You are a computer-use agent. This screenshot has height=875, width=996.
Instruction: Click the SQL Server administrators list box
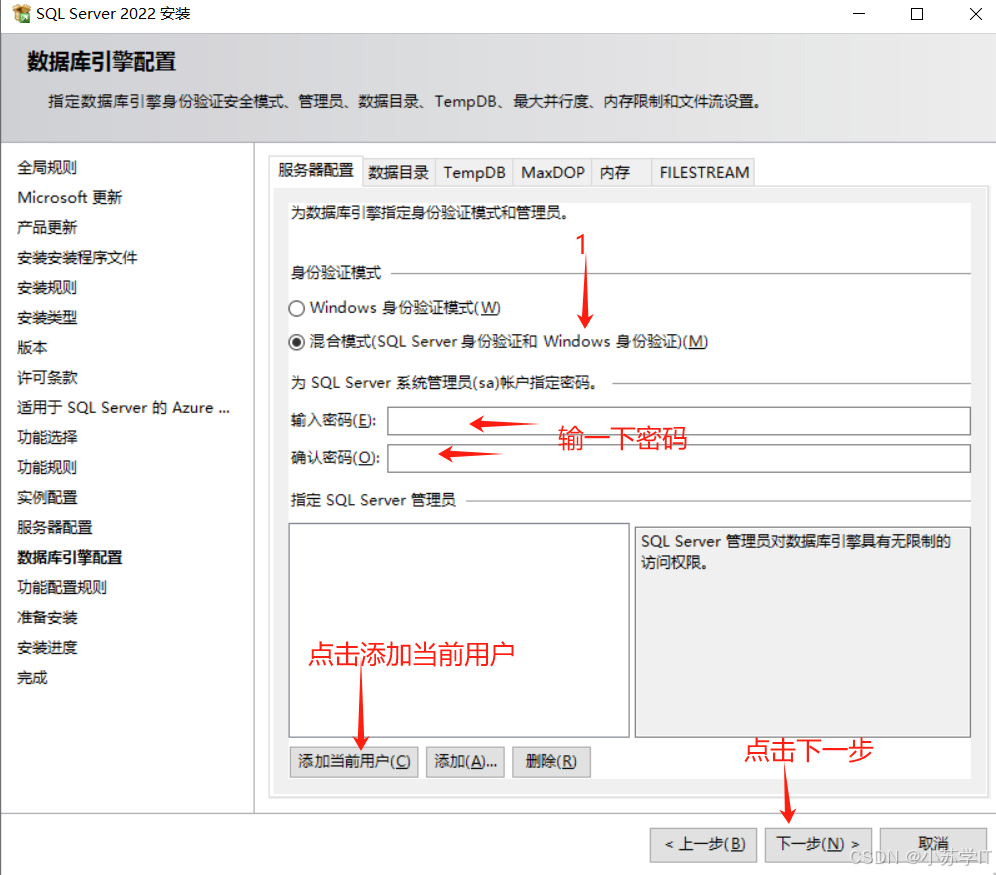pos(459,630)
